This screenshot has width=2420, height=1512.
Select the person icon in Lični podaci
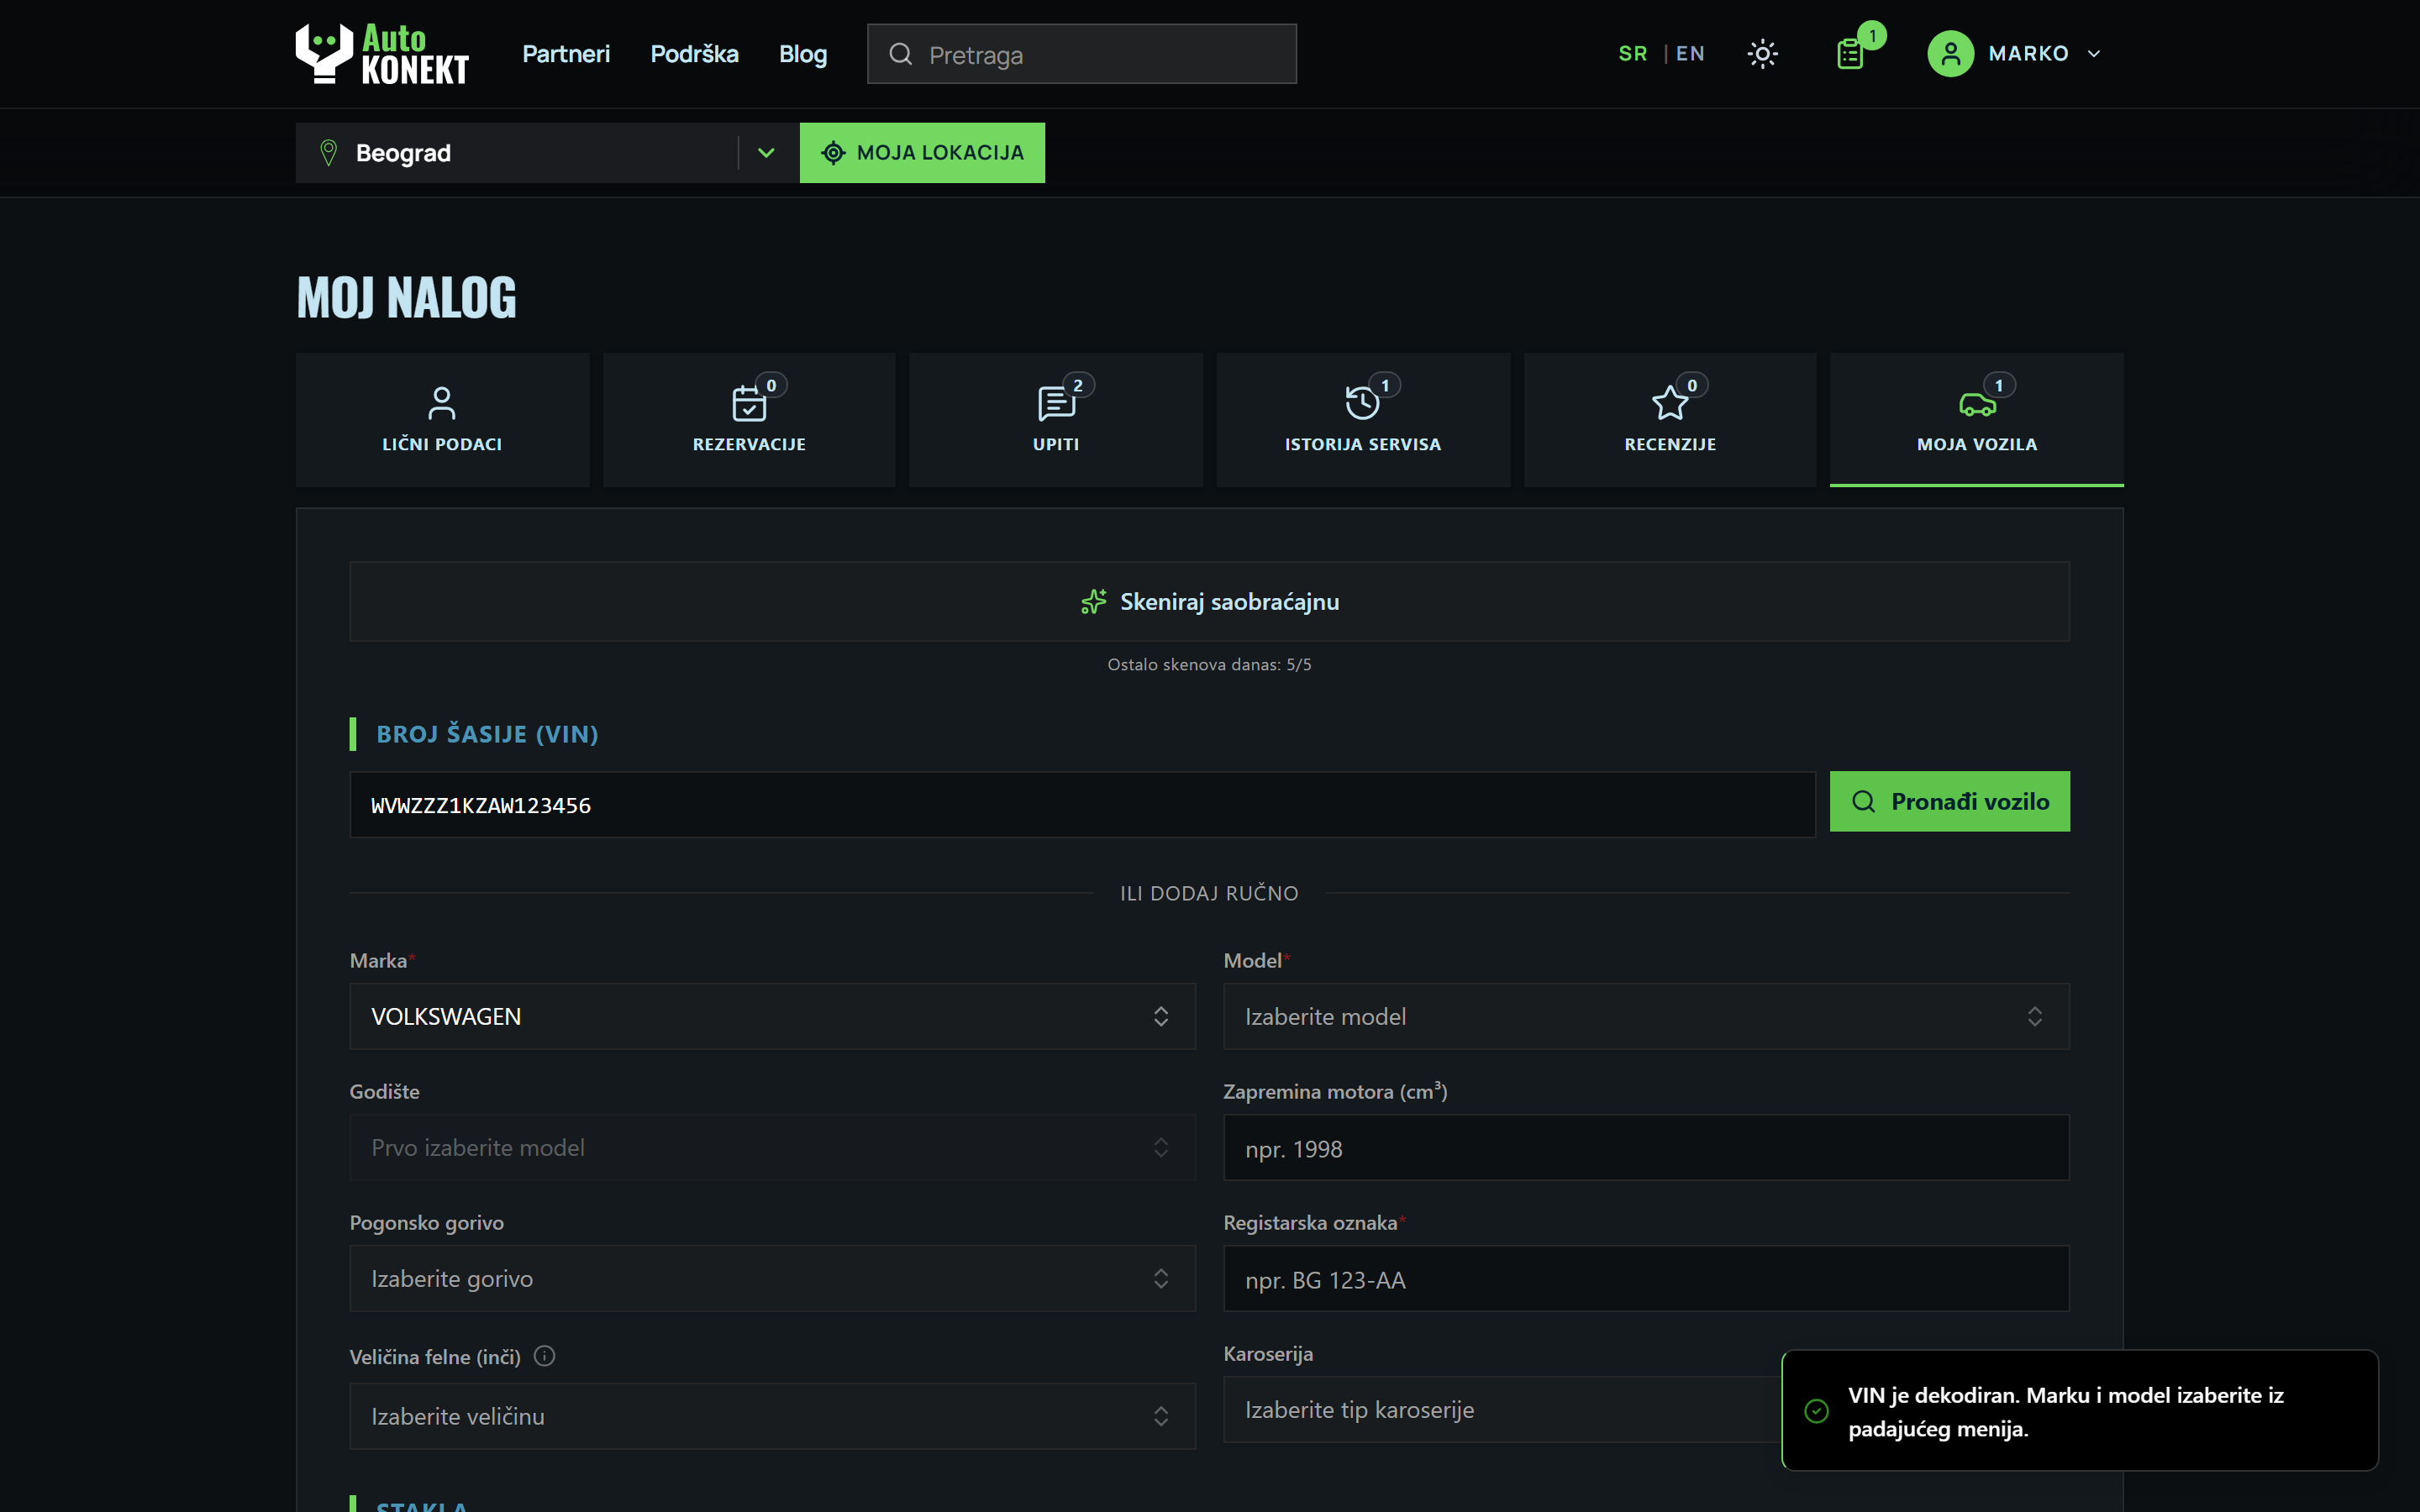[x=442, y=403]
